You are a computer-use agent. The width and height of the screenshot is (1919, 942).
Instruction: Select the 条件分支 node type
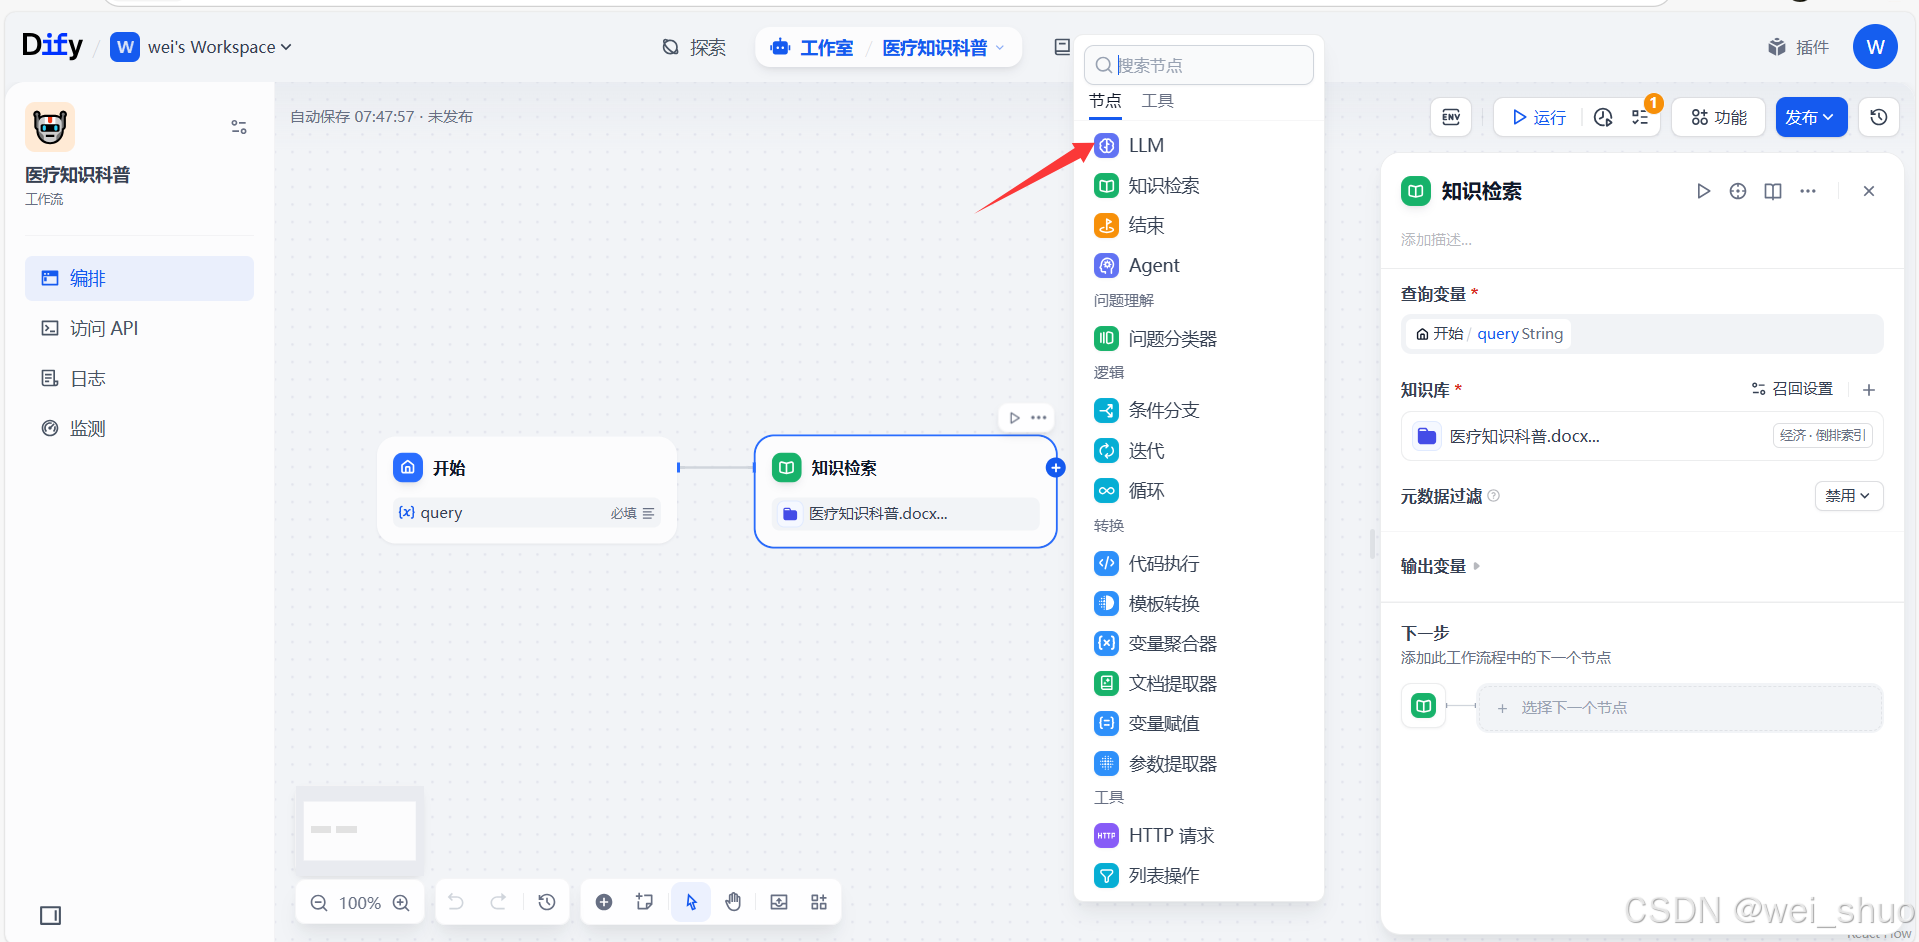pos(1162,410)
